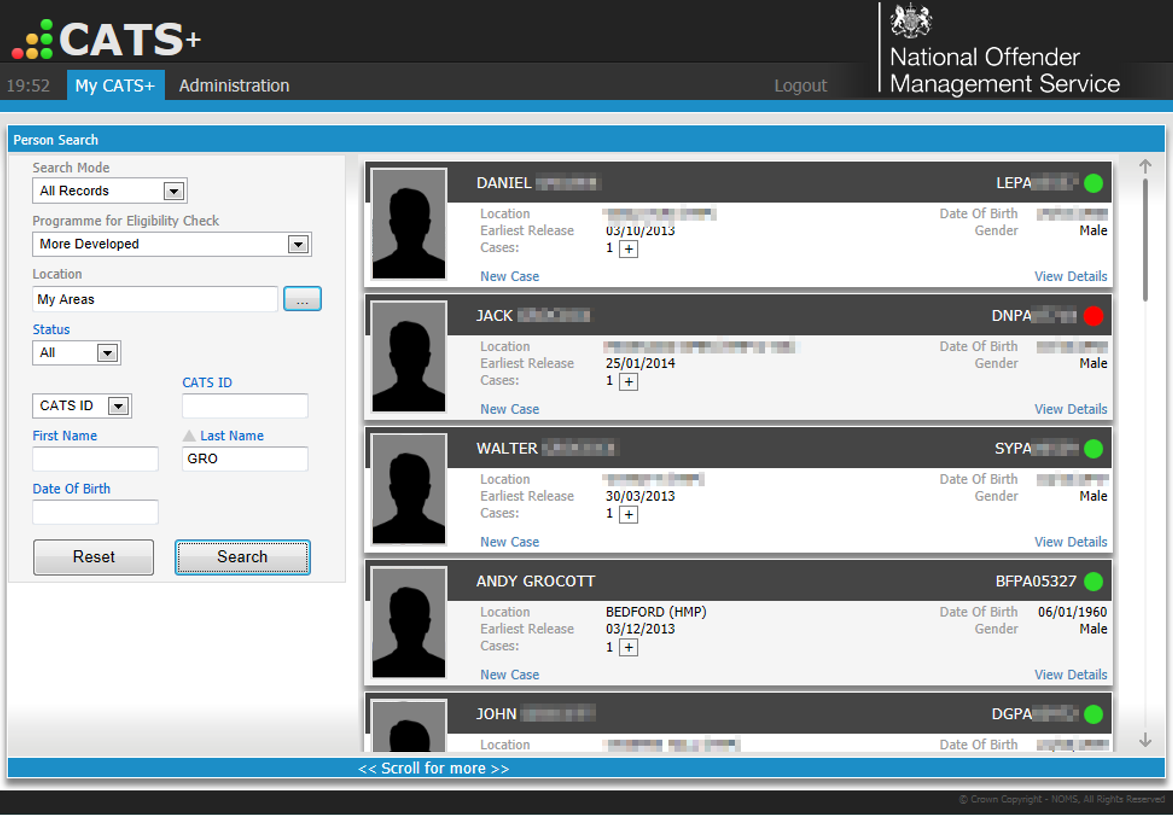The image size is (1173, 815).
Task: View Details for Daniel's record
Action: pyautogui.click(x=1071, y=276)
